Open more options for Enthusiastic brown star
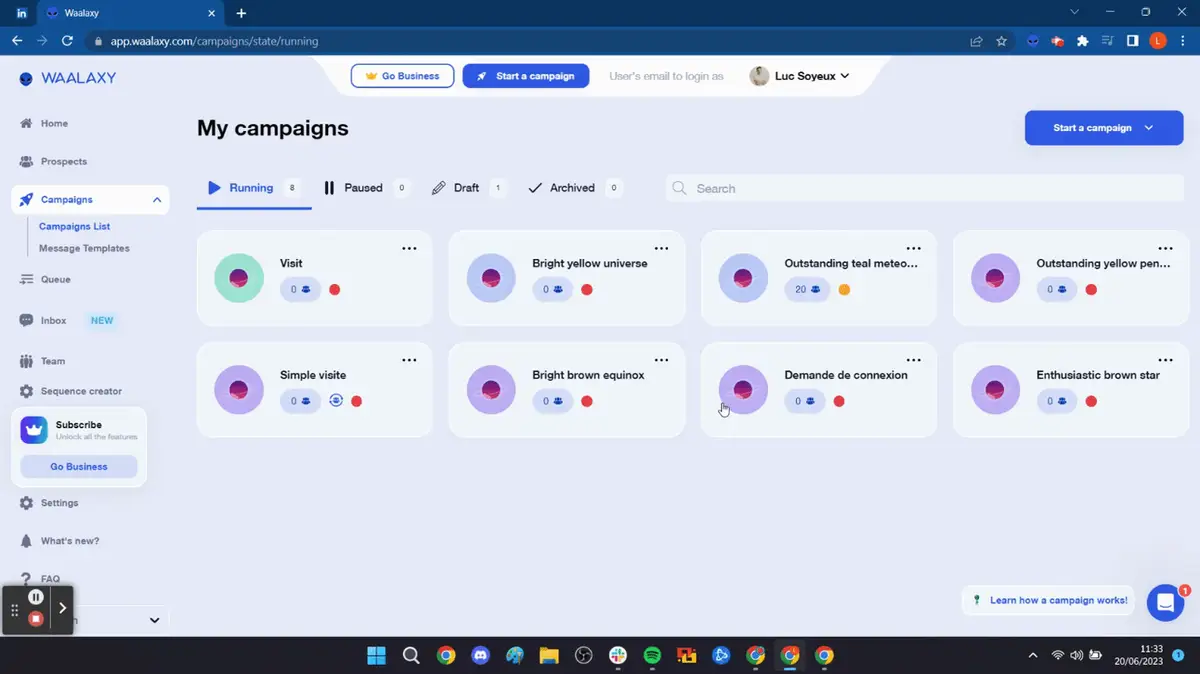1200x674 pixels. click(1165, 360)
